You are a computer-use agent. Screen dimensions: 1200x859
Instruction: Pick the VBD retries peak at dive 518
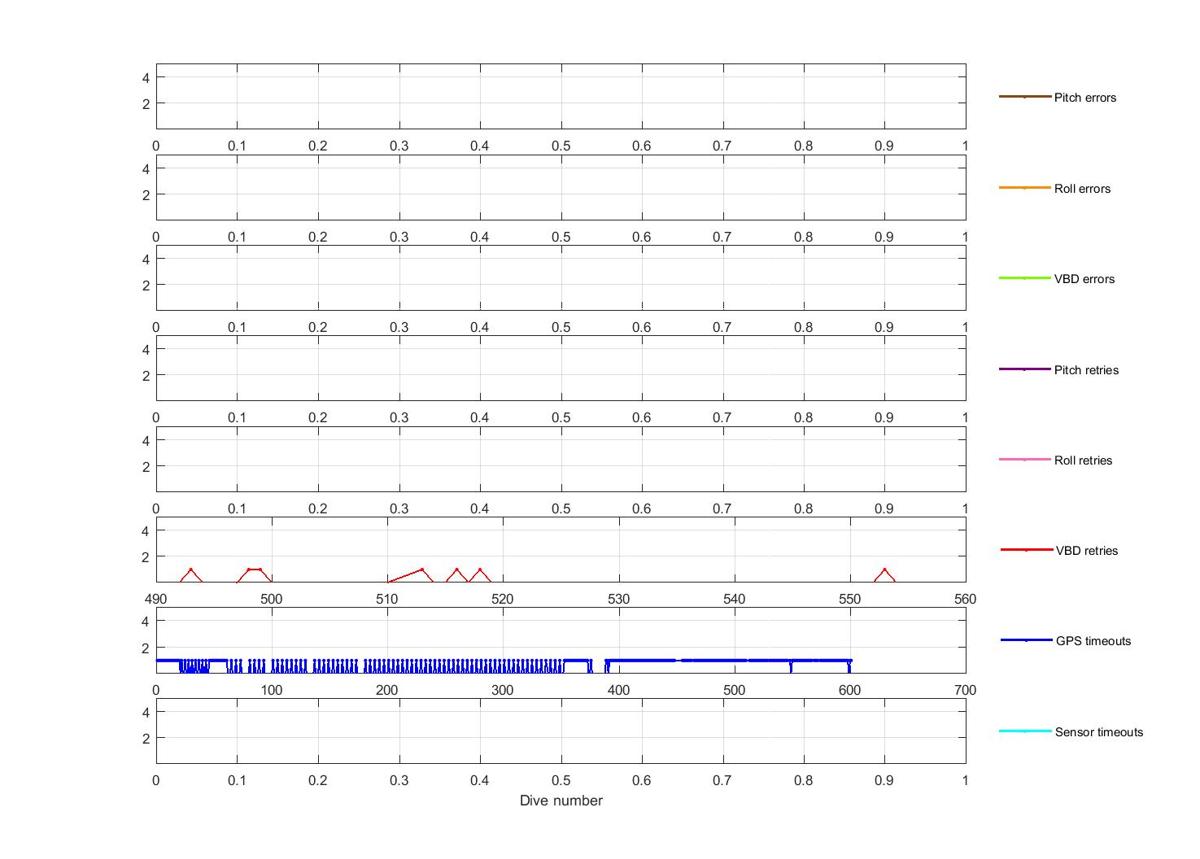pyautogui.click(x=480, y=570)
